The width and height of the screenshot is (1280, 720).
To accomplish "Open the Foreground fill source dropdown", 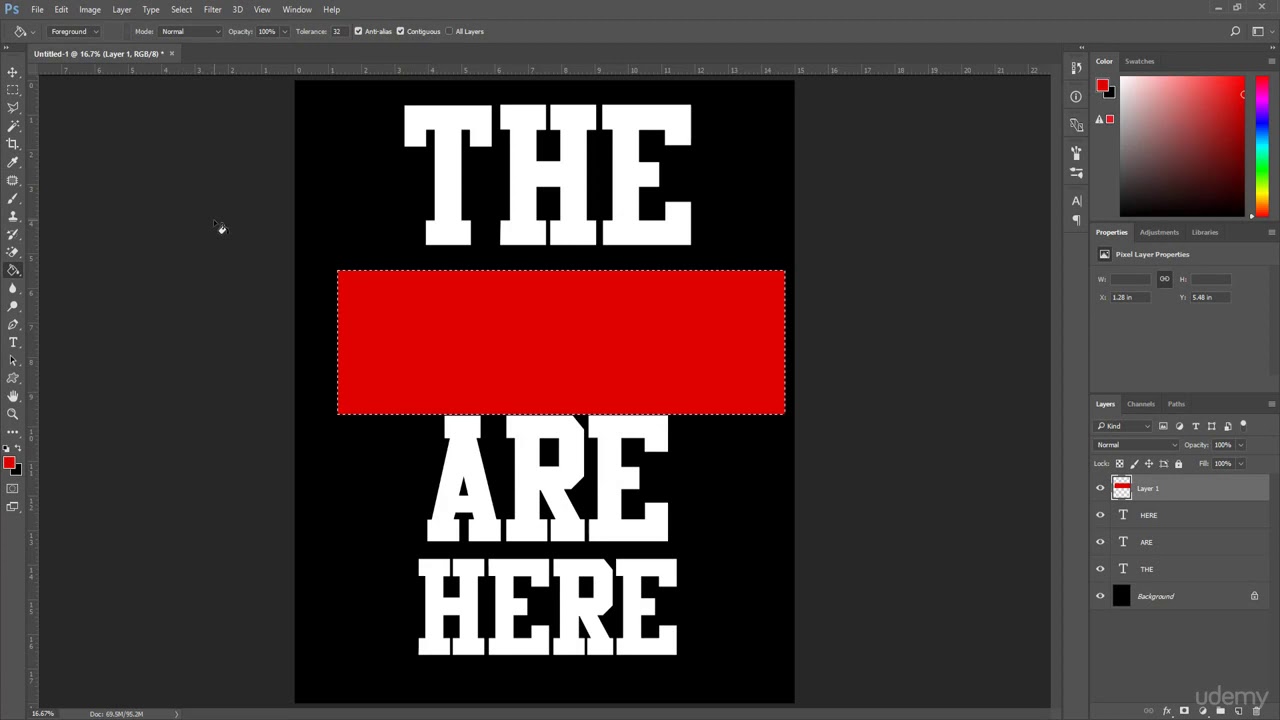I will [x=74, y=31].
